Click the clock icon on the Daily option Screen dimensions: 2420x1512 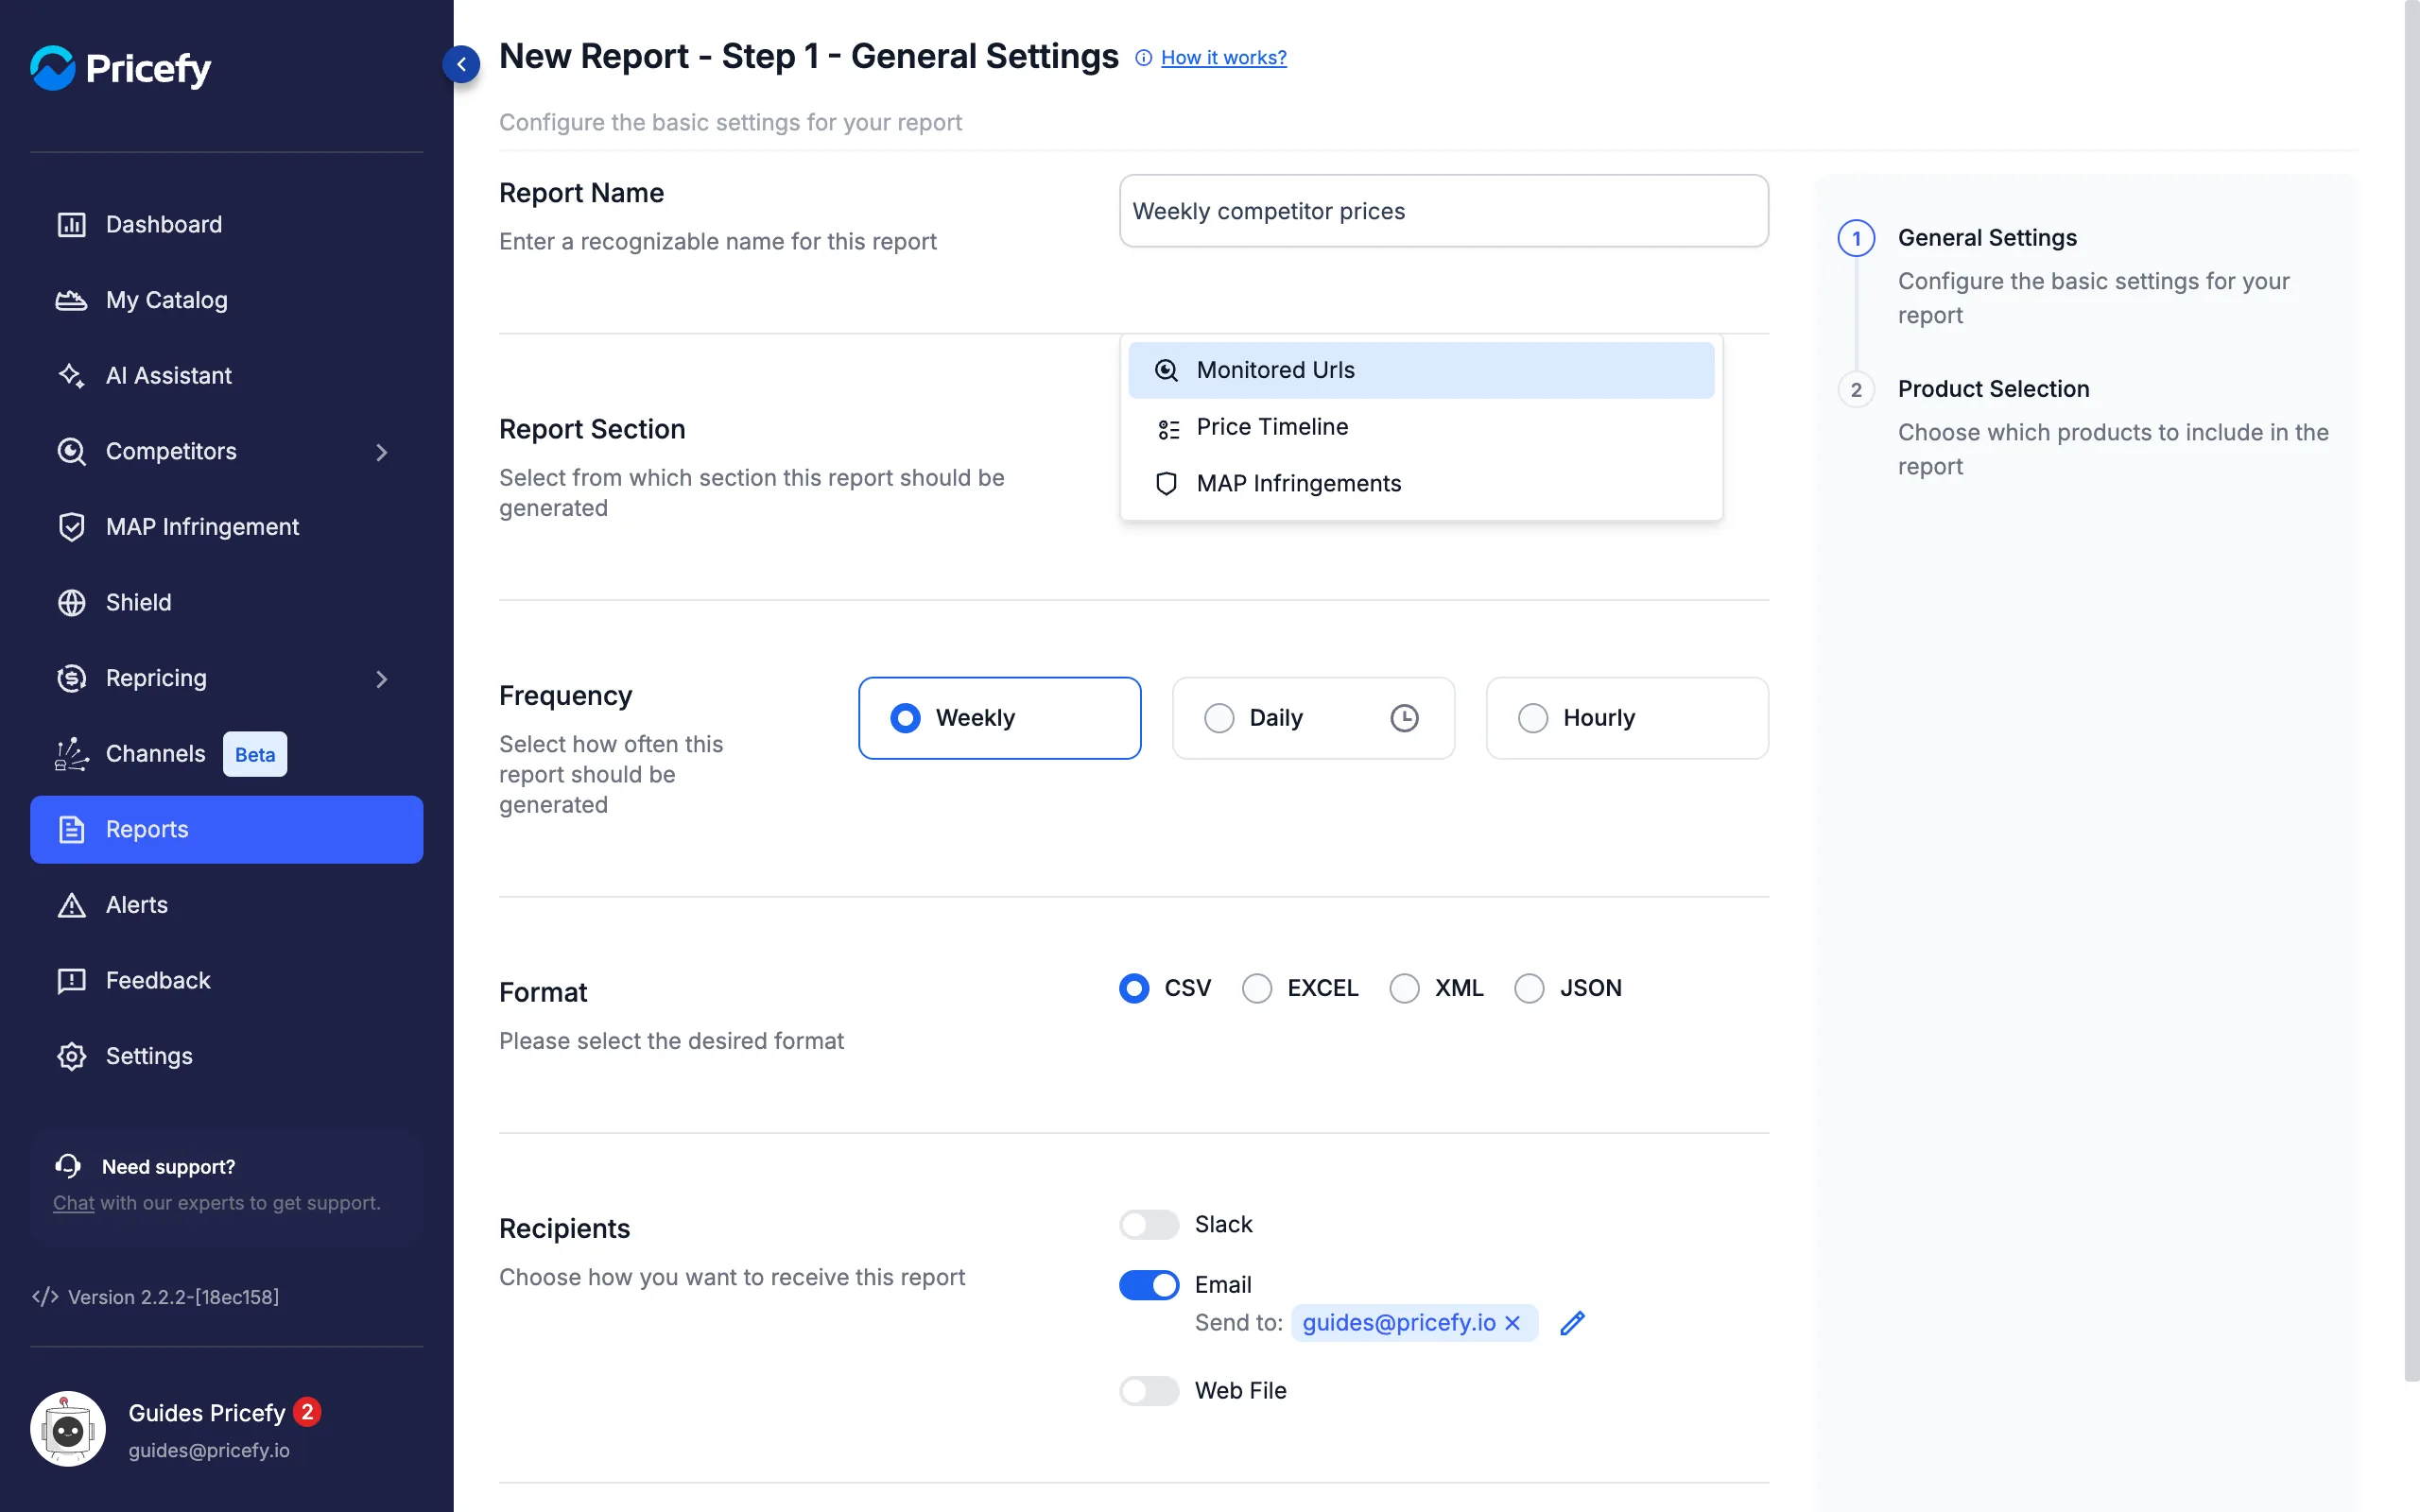click(x=1404, y=718)
